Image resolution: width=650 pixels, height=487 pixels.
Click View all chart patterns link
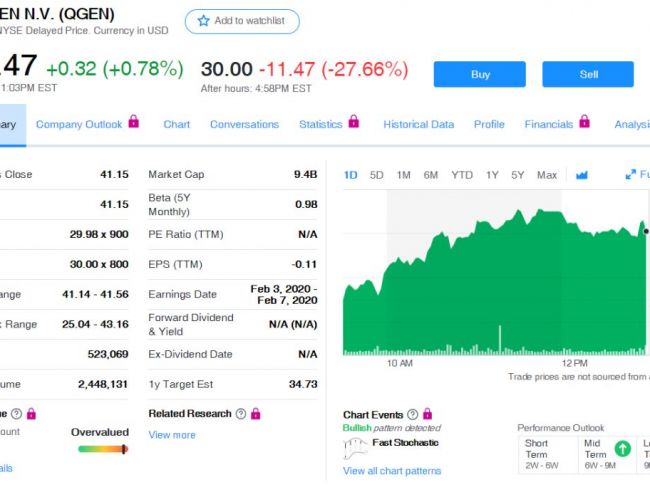[392, 471]
